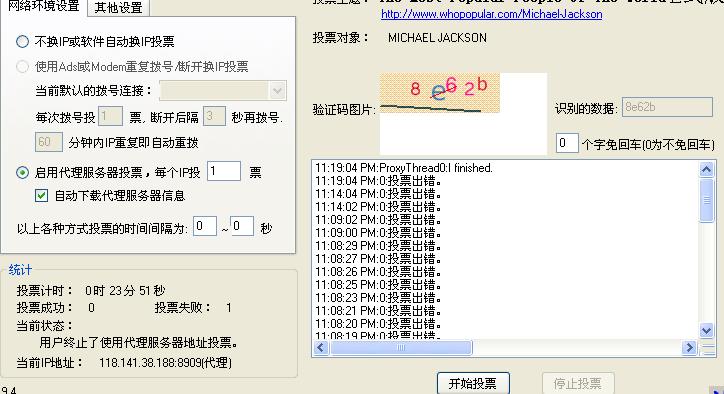
Task: Select the 11:08:29 PM 投票出错 log entry
Action: [x=378, y=245]
